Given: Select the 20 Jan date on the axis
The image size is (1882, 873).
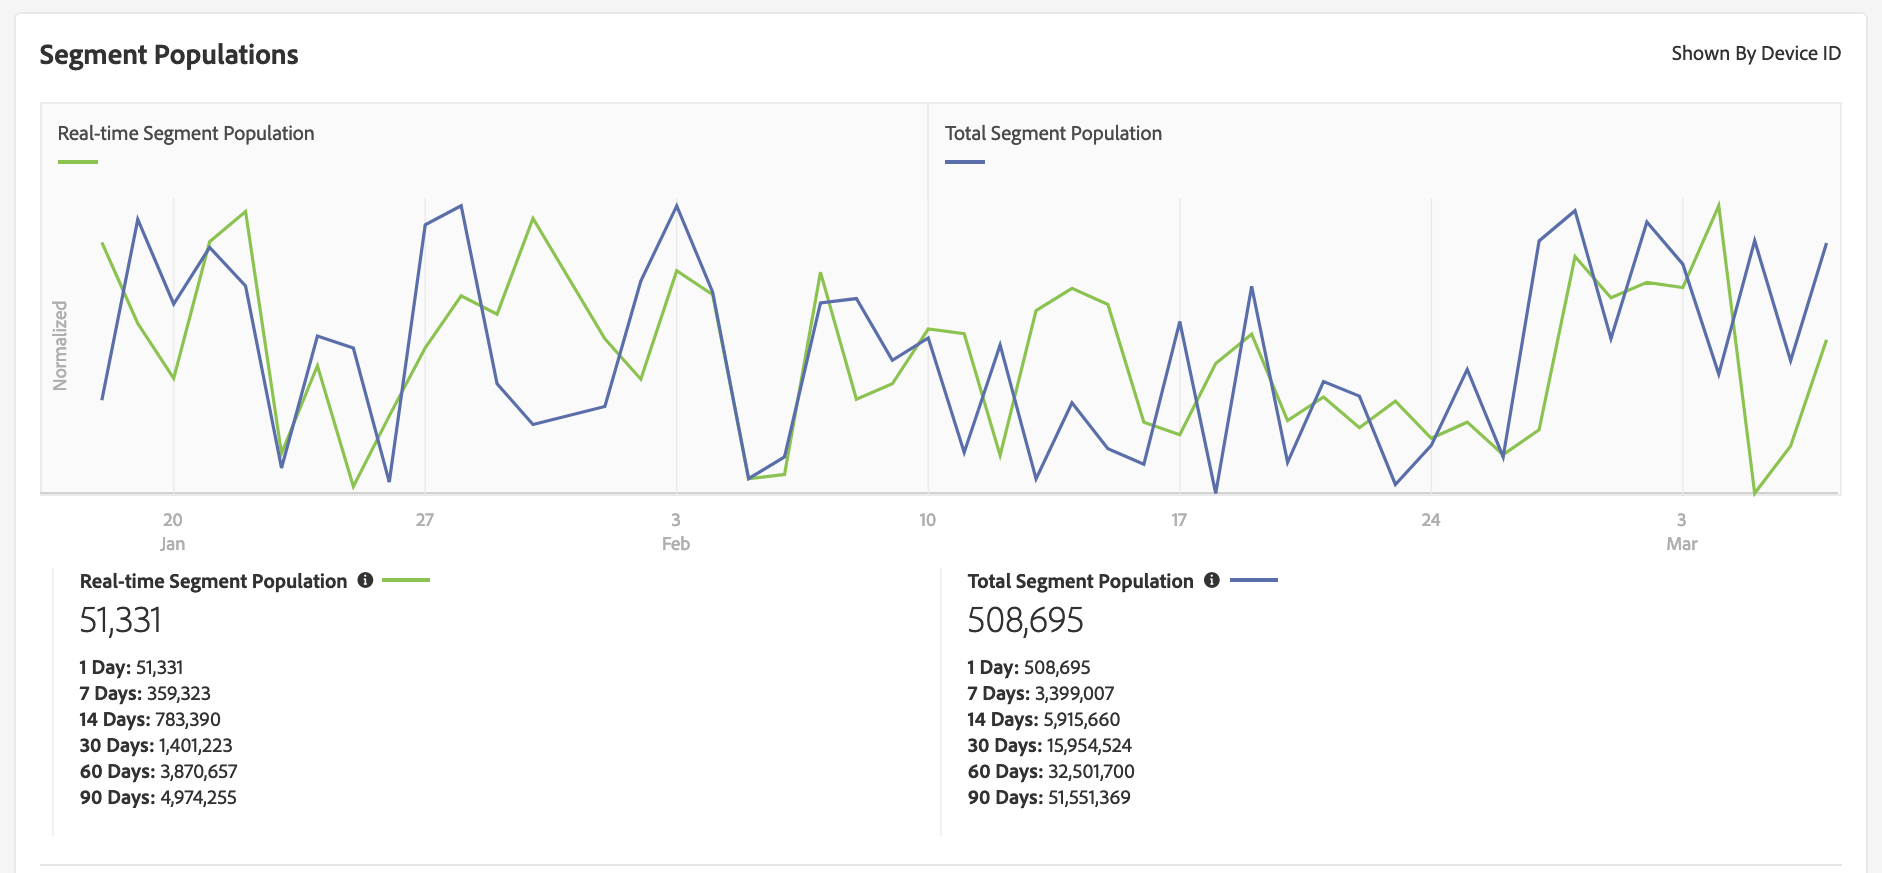Looking at the screenshot, I should click(x=173, y=531).
